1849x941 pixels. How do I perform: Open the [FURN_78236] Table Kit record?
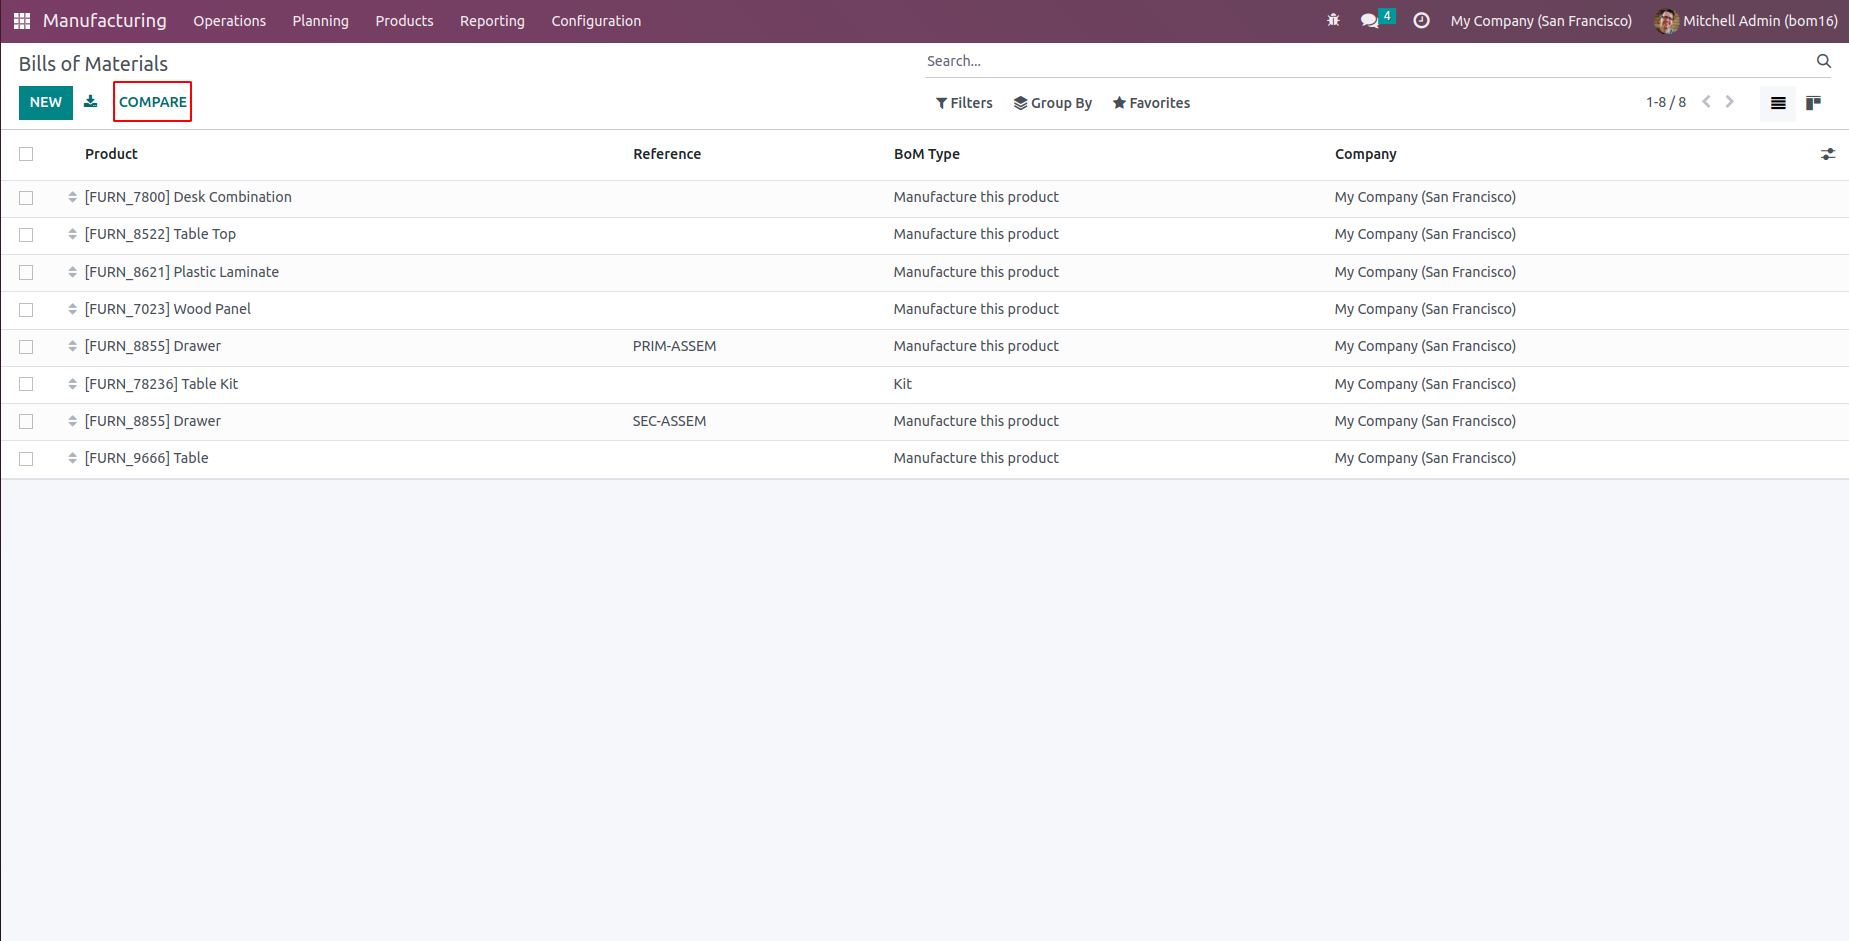(x=161, y=384)
